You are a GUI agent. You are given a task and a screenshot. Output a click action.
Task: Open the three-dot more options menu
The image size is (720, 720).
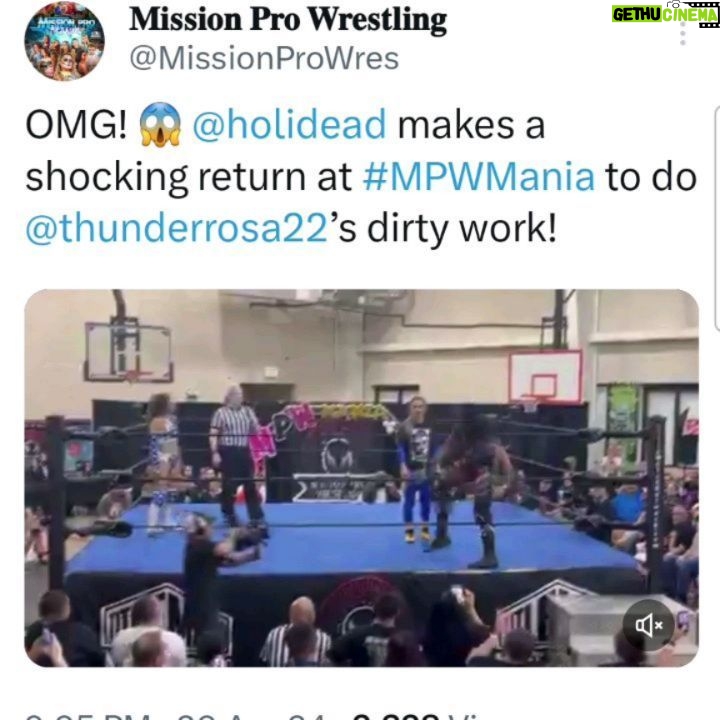click(683, 34)
